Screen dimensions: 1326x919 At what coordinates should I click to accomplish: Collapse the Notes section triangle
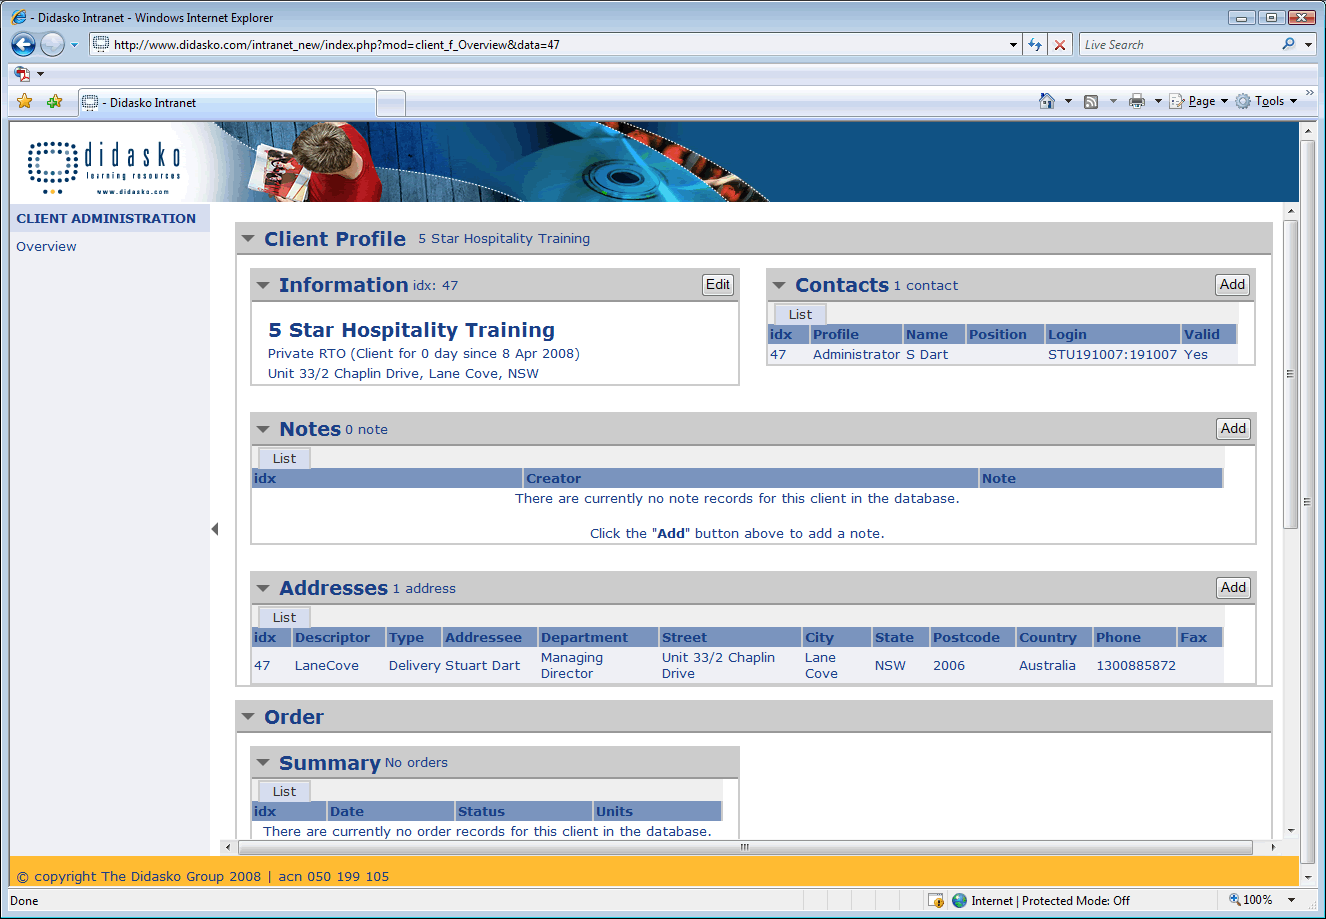point(263,429)
